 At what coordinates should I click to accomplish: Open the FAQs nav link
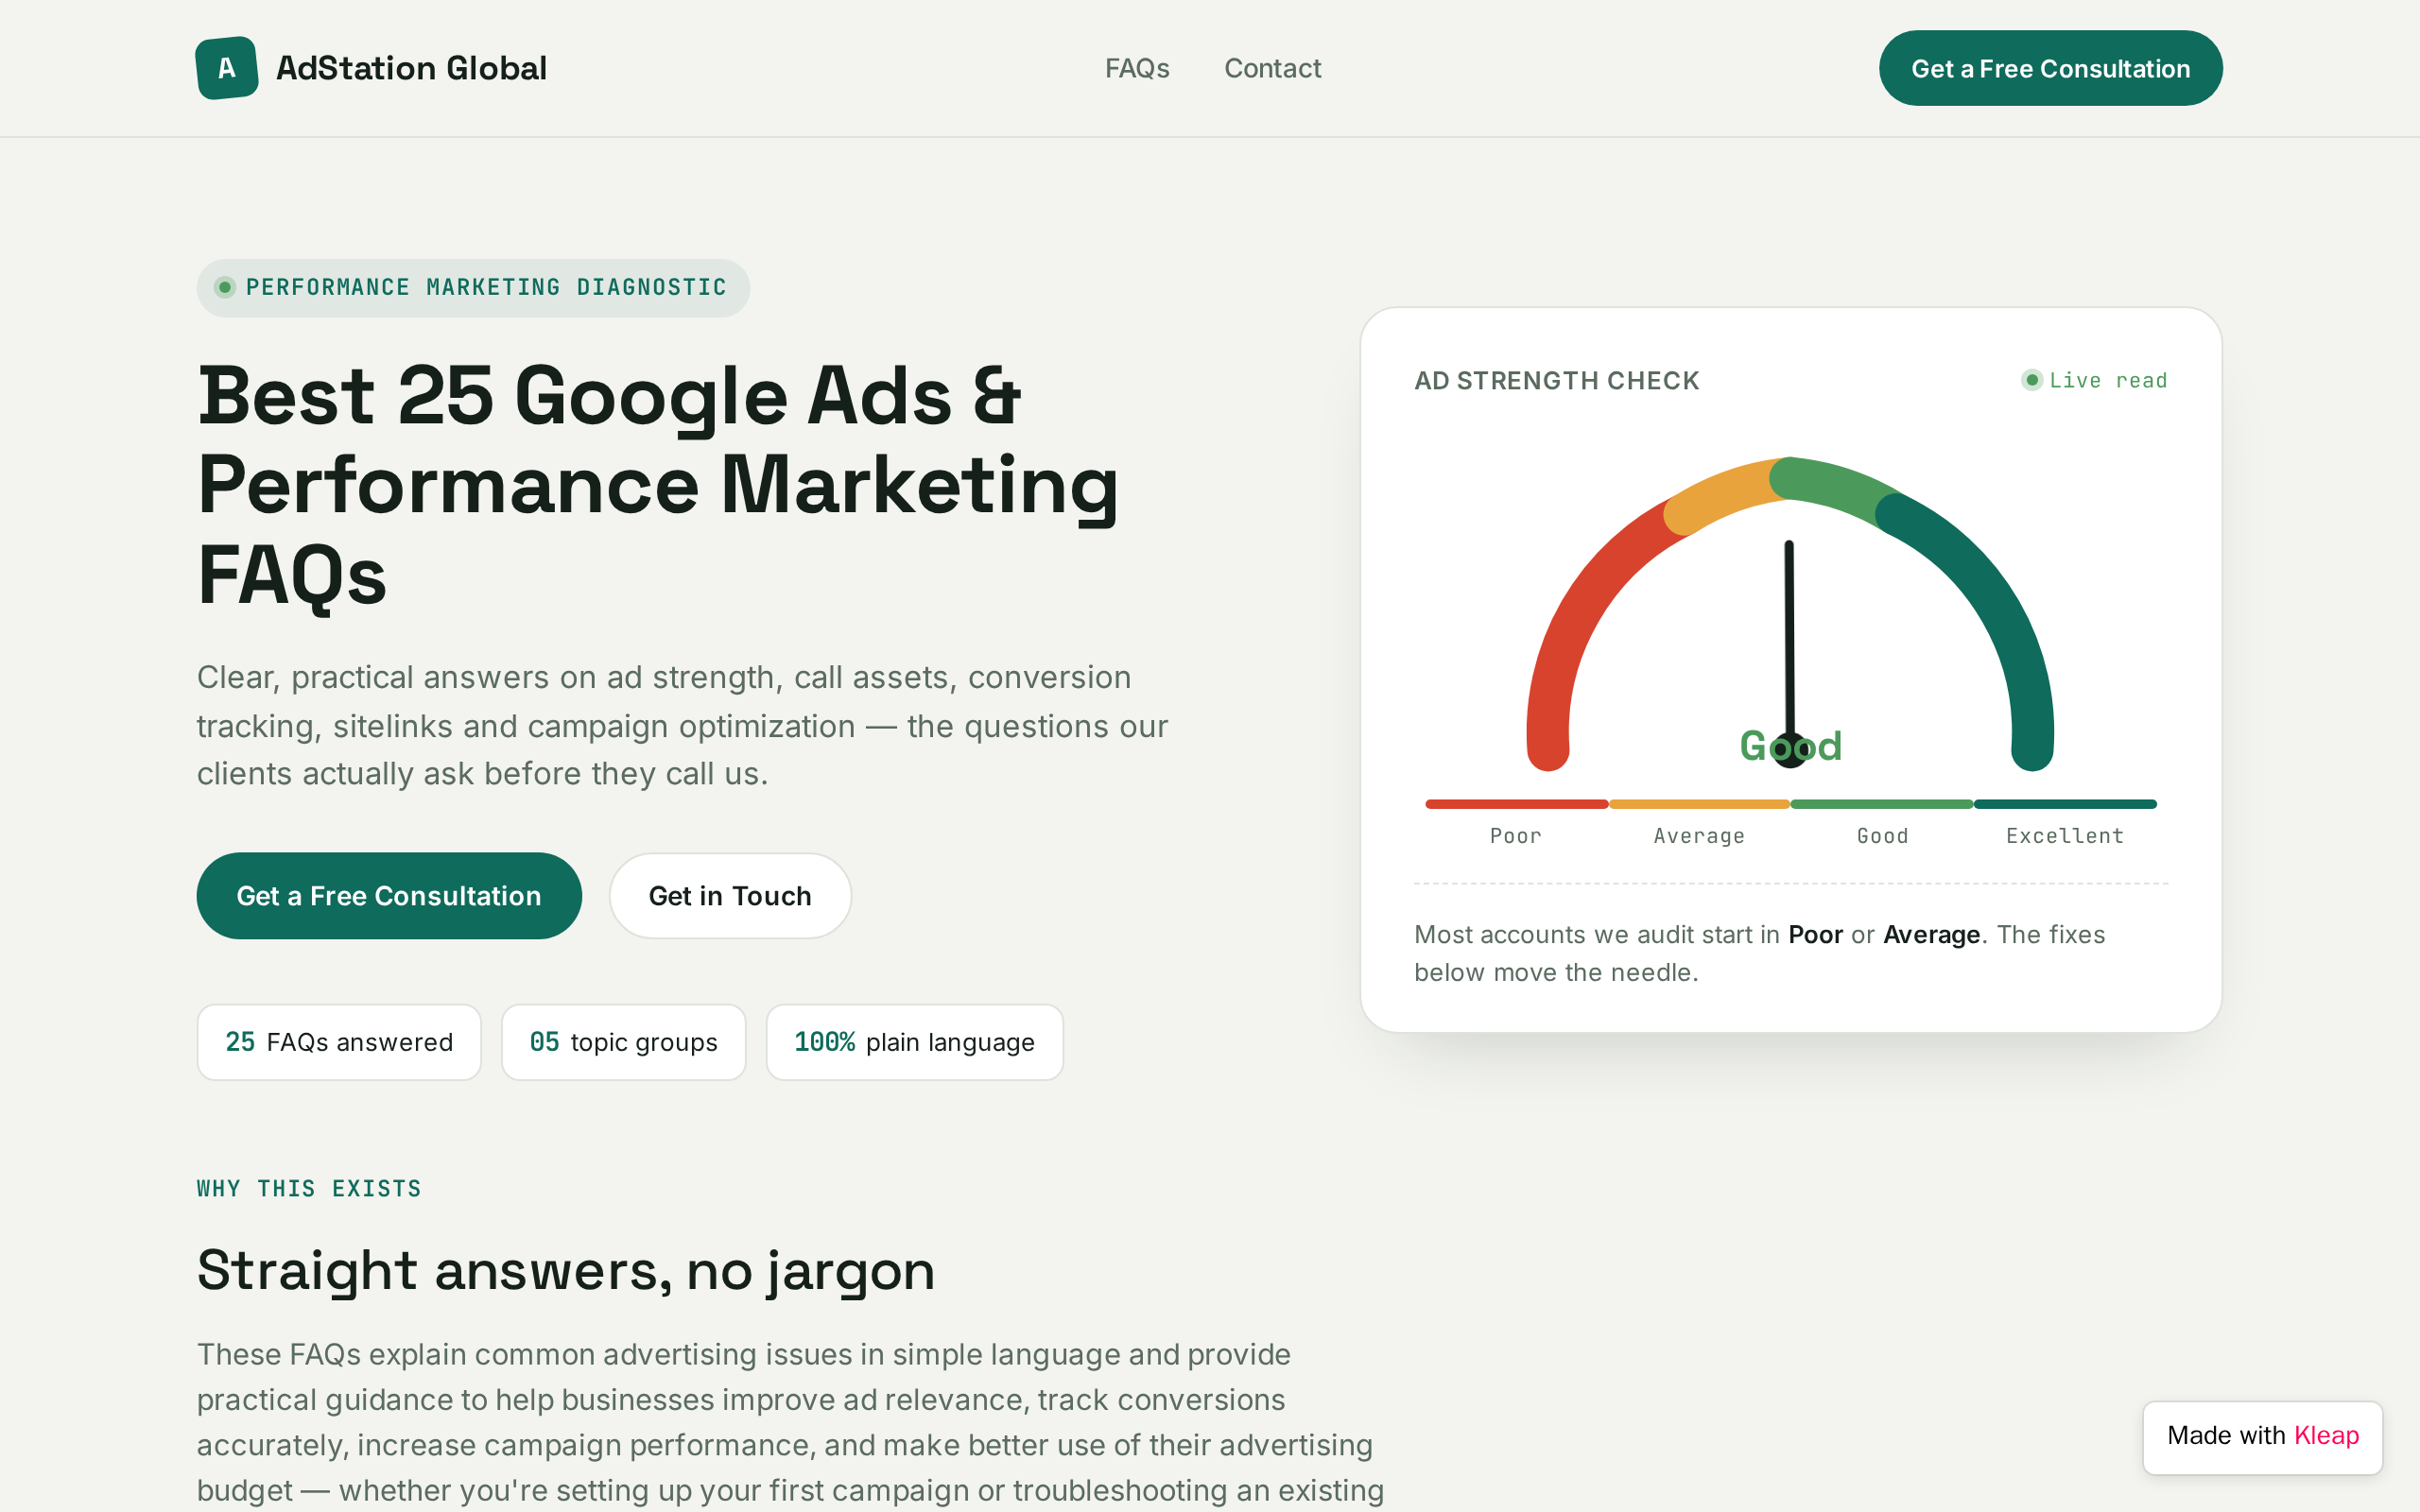[1137, 68]
